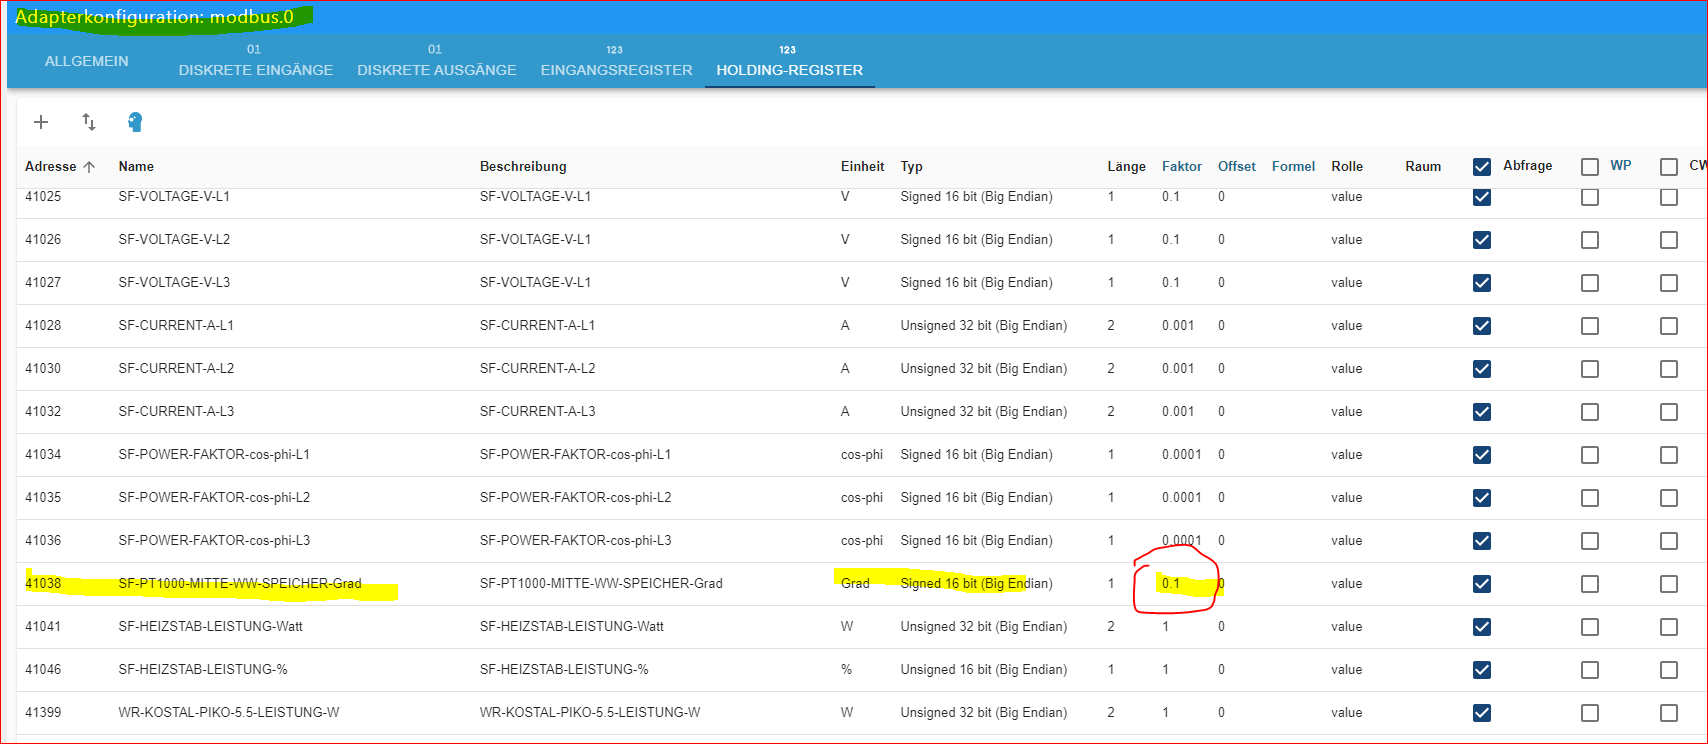Open Typ dropdown for address 41034
This screenshot has height=744, width=1708.
click(x=976, y=454)
